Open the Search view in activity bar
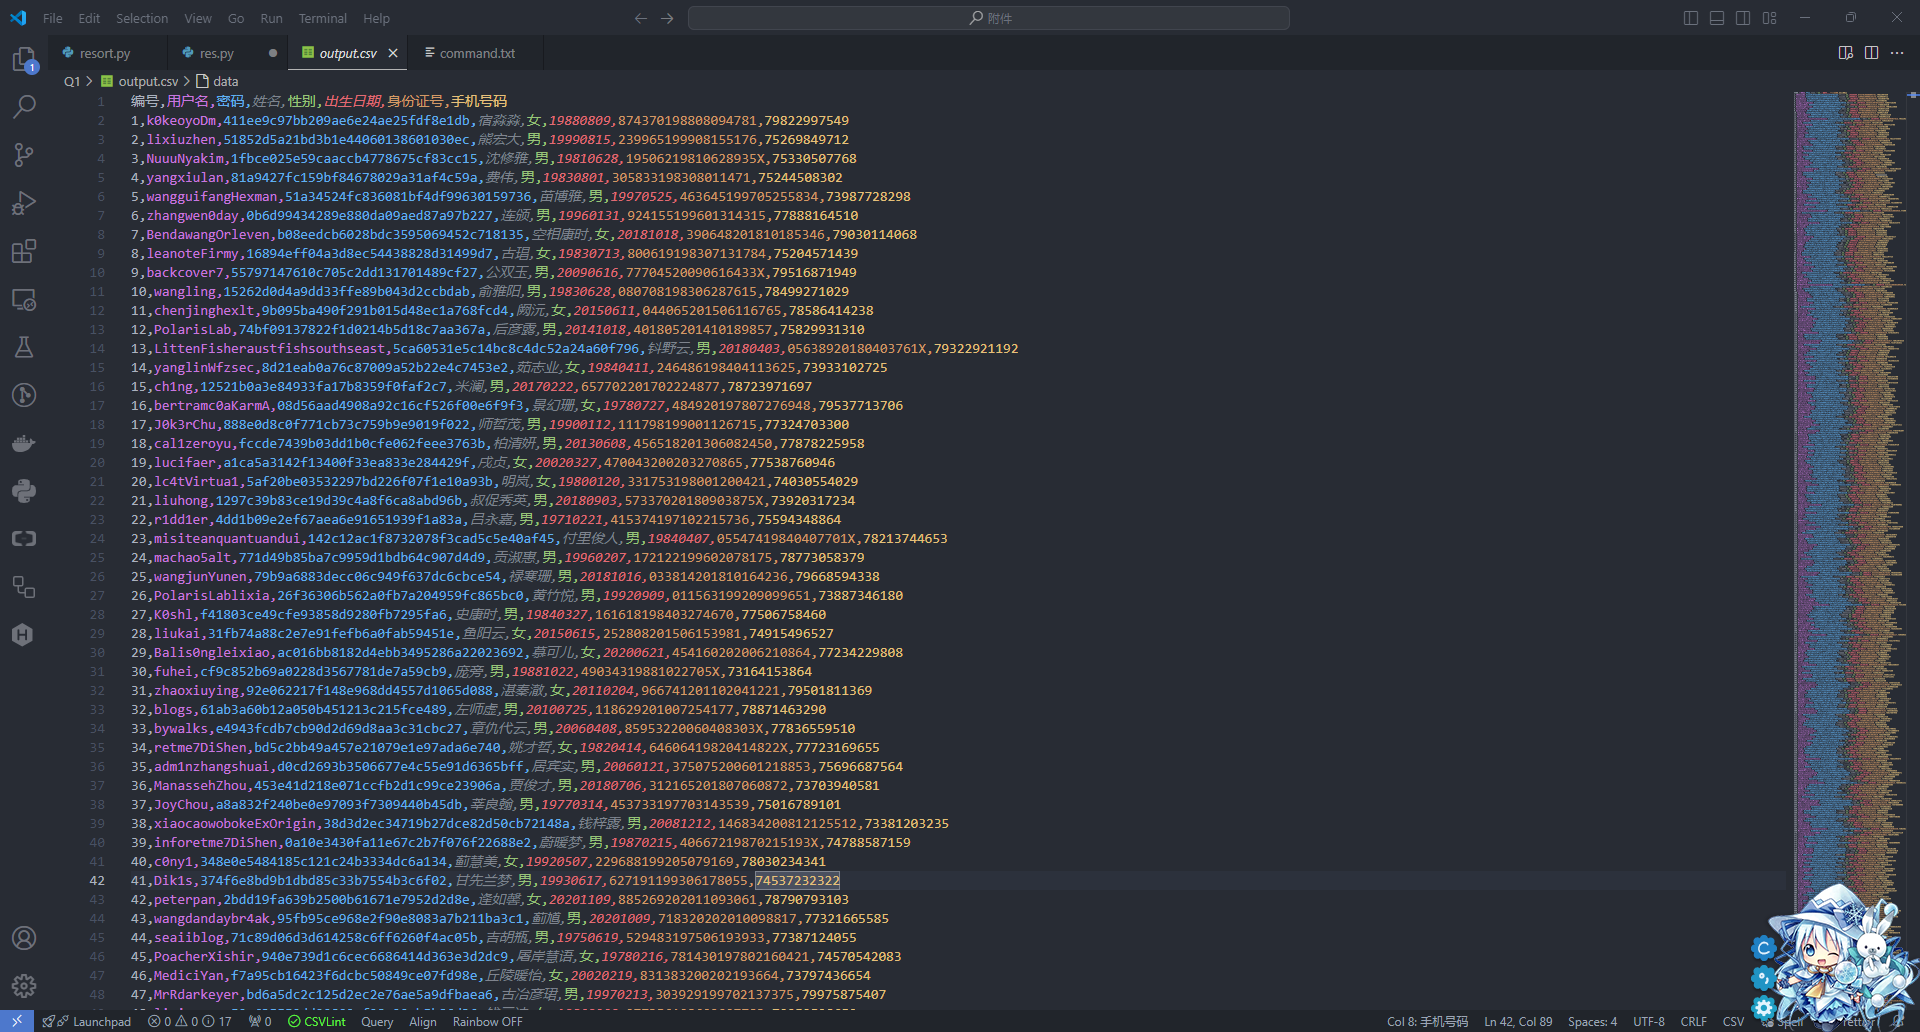The height and width of the screenshot is (1032, 1920). point(24,107)
